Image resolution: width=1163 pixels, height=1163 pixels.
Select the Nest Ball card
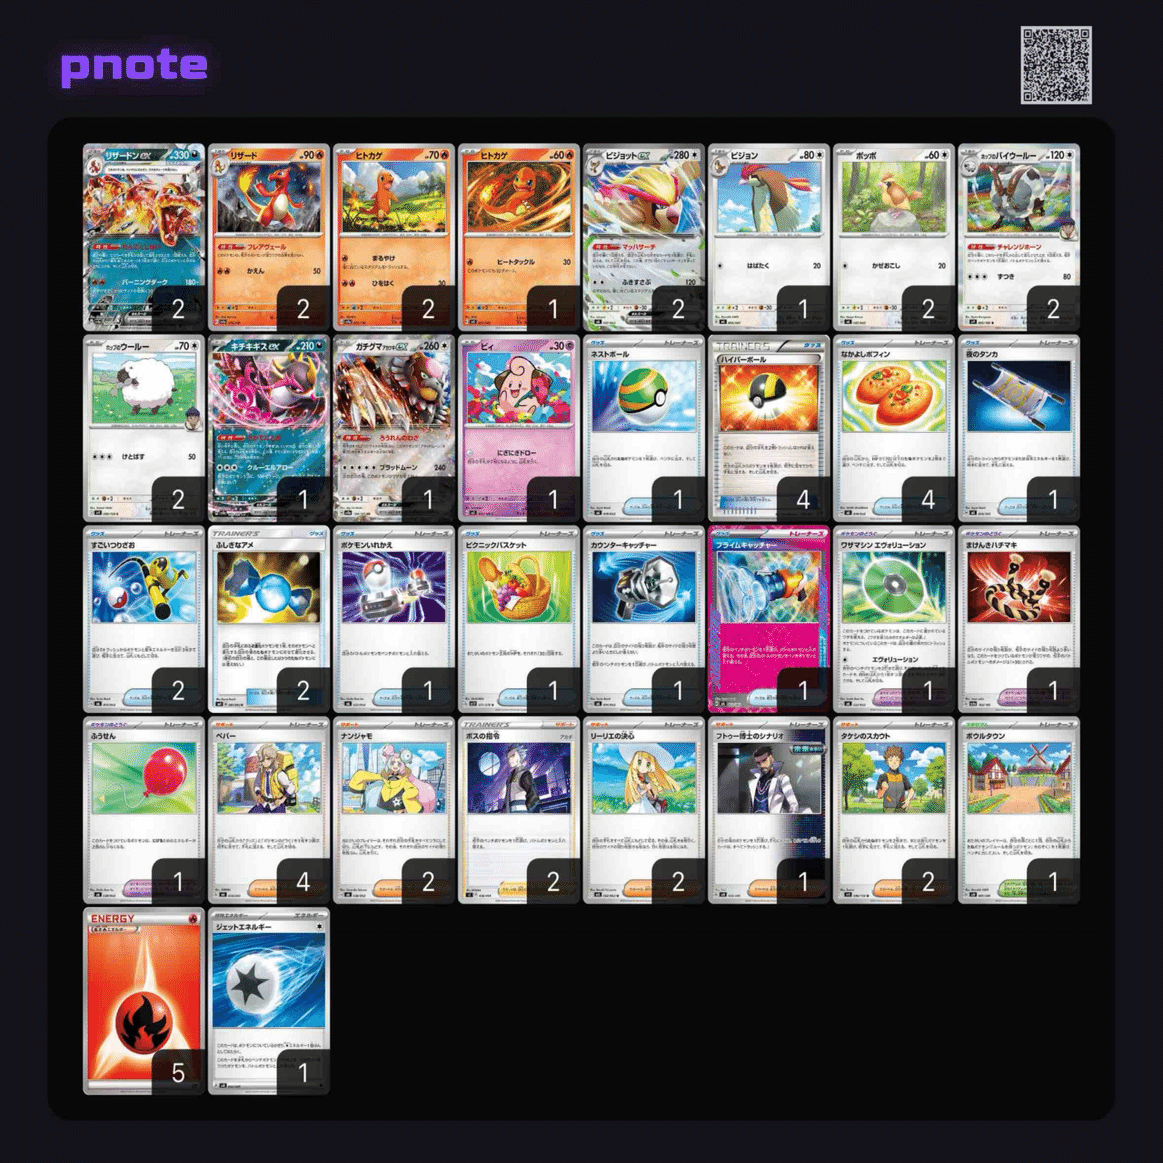click(644, 428)
